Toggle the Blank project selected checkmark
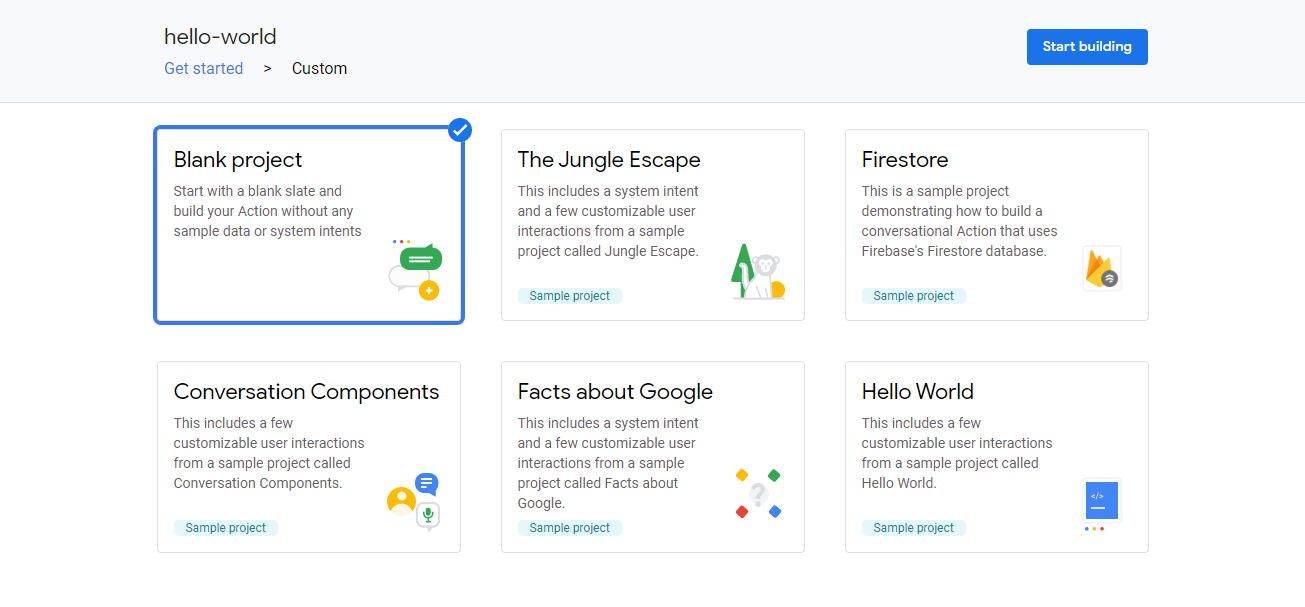 click(x=460, y=130)
